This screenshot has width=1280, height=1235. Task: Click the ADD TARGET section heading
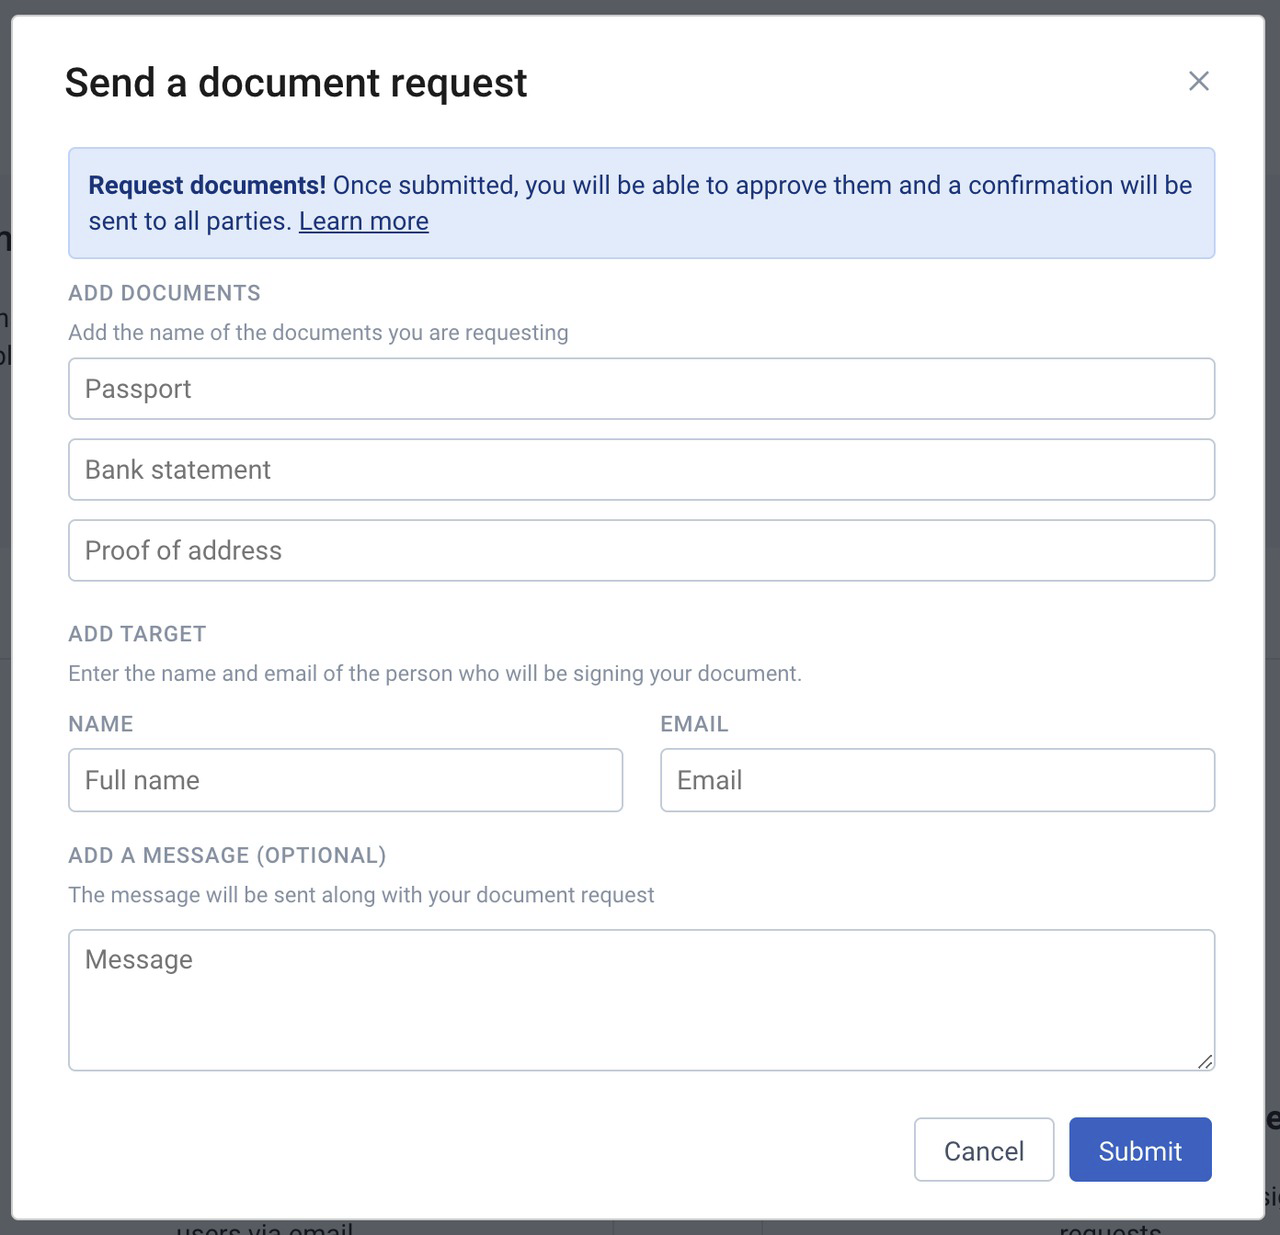(x=137, y=634)
